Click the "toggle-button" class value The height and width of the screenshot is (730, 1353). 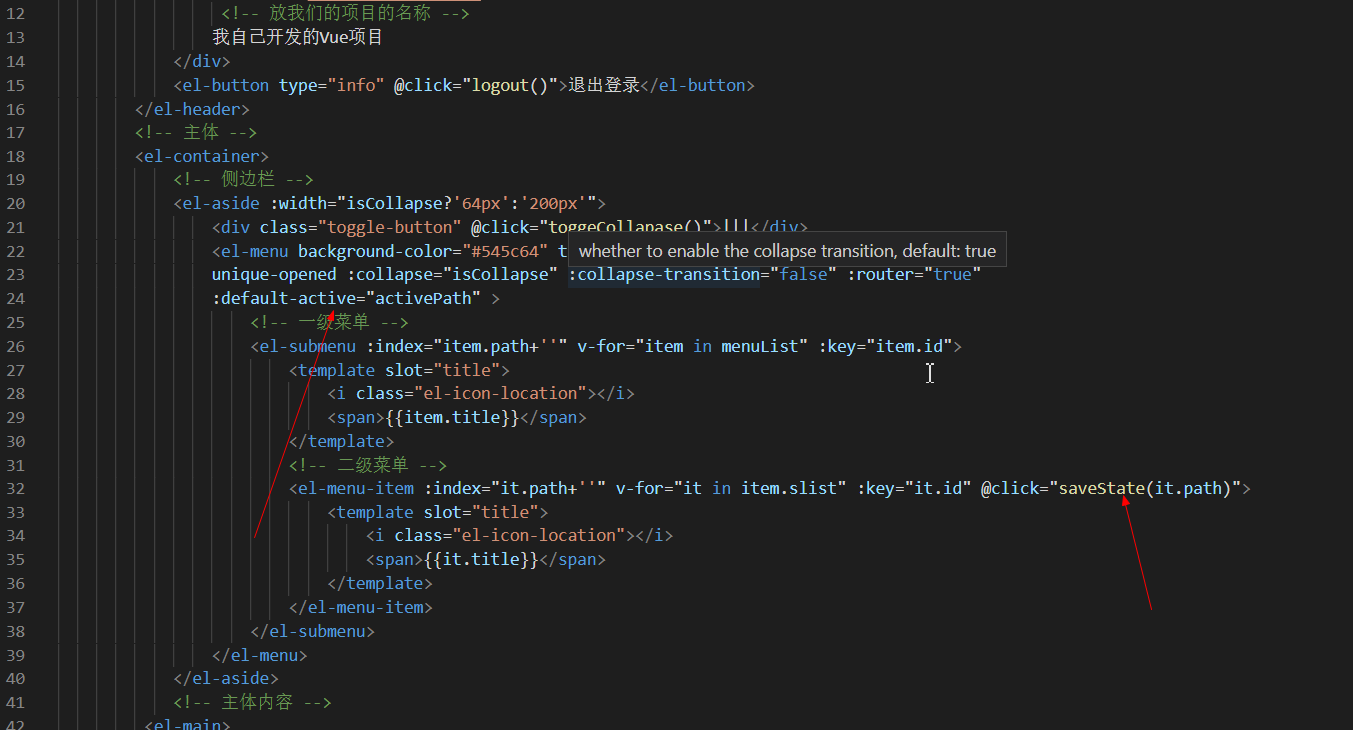coord(389,227)
